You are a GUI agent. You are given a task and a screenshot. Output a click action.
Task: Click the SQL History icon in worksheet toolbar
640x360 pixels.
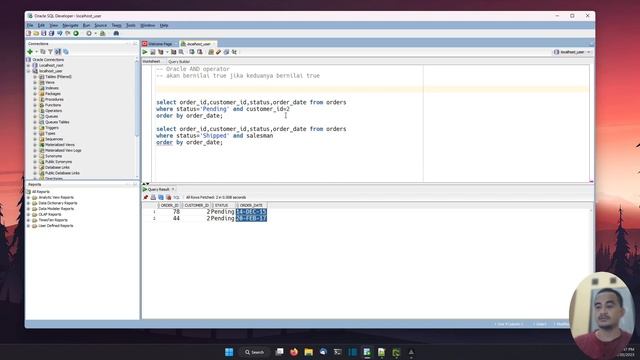pyautogui.click(x=226, y=52)
